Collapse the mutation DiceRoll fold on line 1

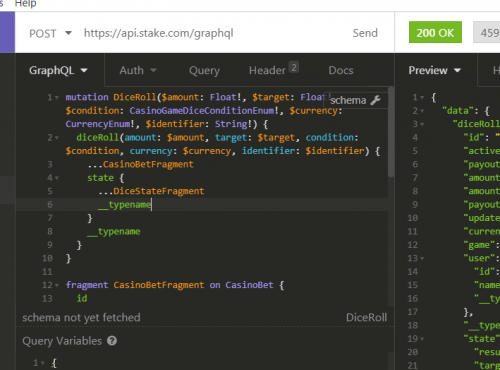57,98
